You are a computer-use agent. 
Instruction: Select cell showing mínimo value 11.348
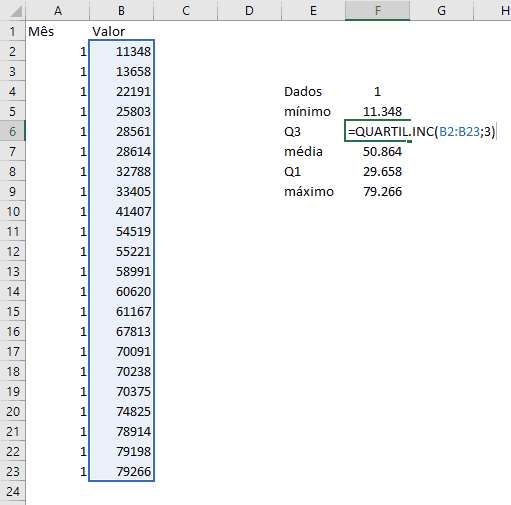pyautogui.click(x=377, y=111)
